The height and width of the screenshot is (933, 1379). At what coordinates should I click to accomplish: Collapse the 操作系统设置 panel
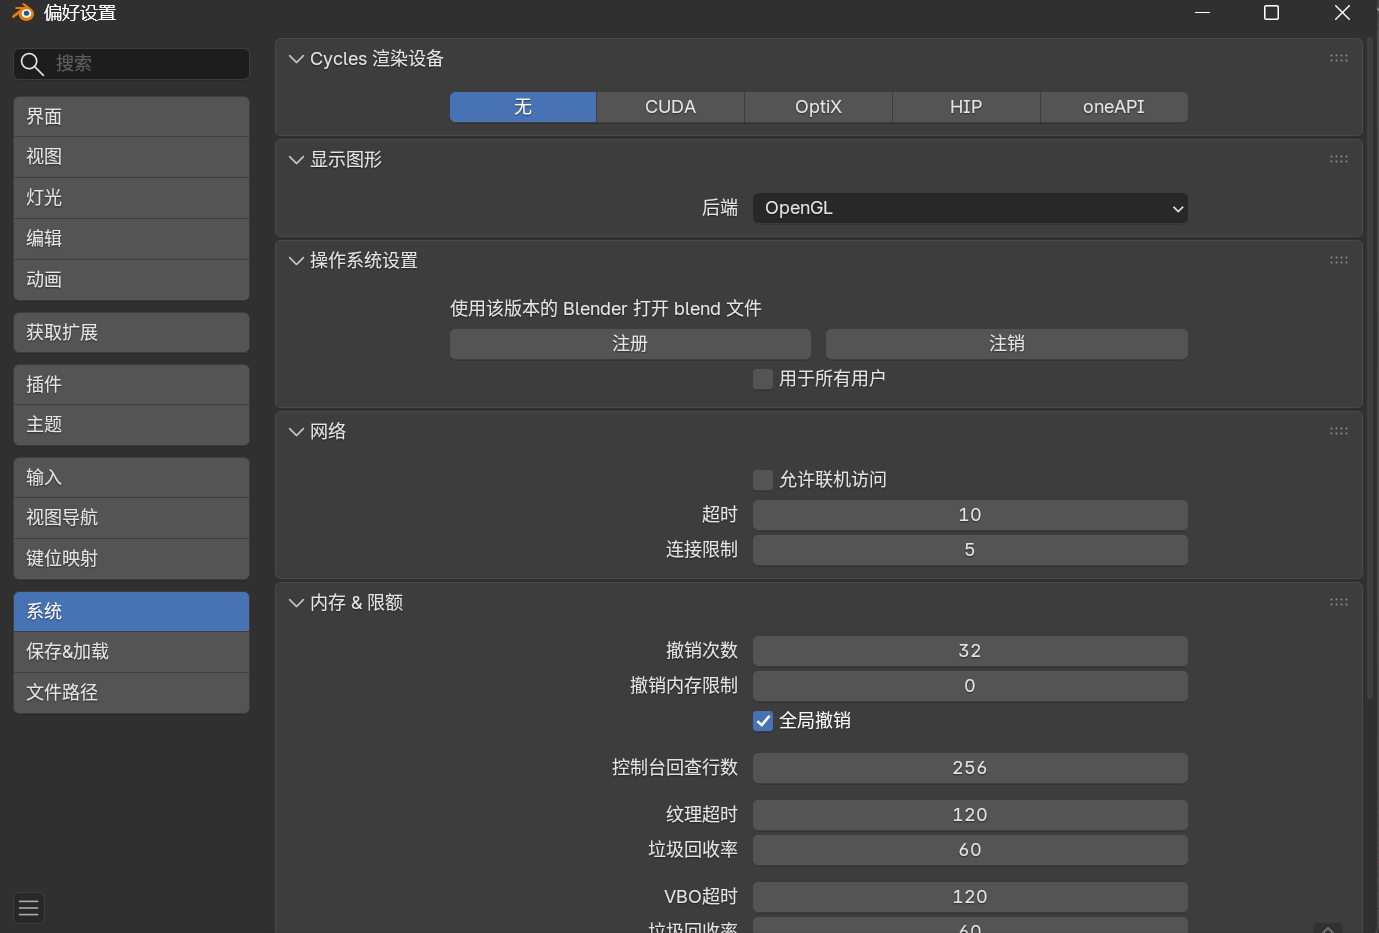pos(296,261)
